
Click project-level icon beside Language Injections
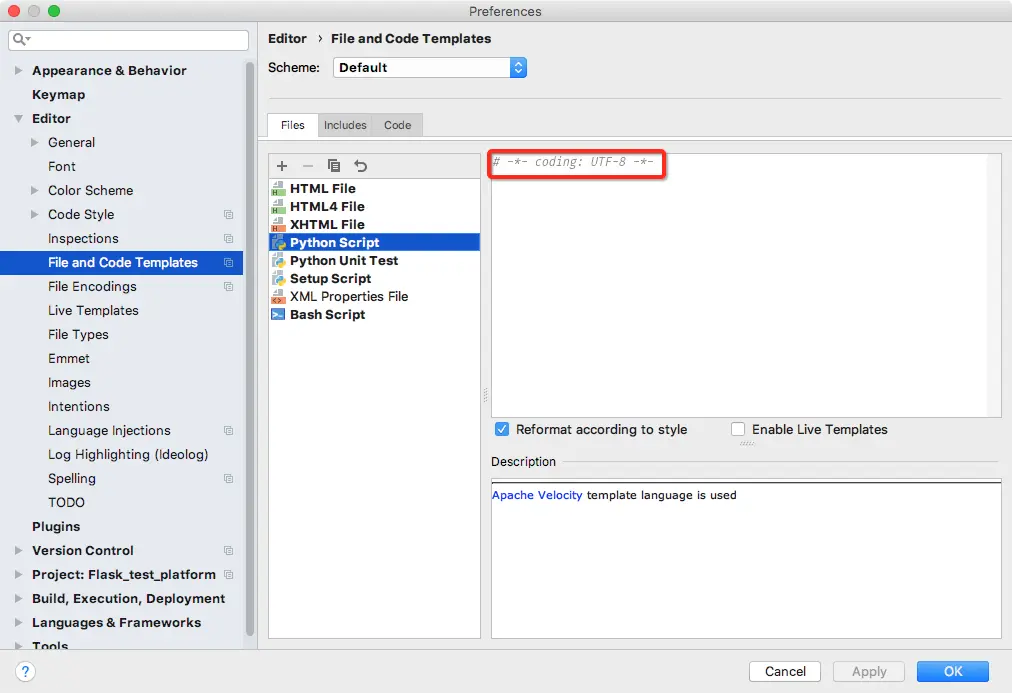coord(228,430)
